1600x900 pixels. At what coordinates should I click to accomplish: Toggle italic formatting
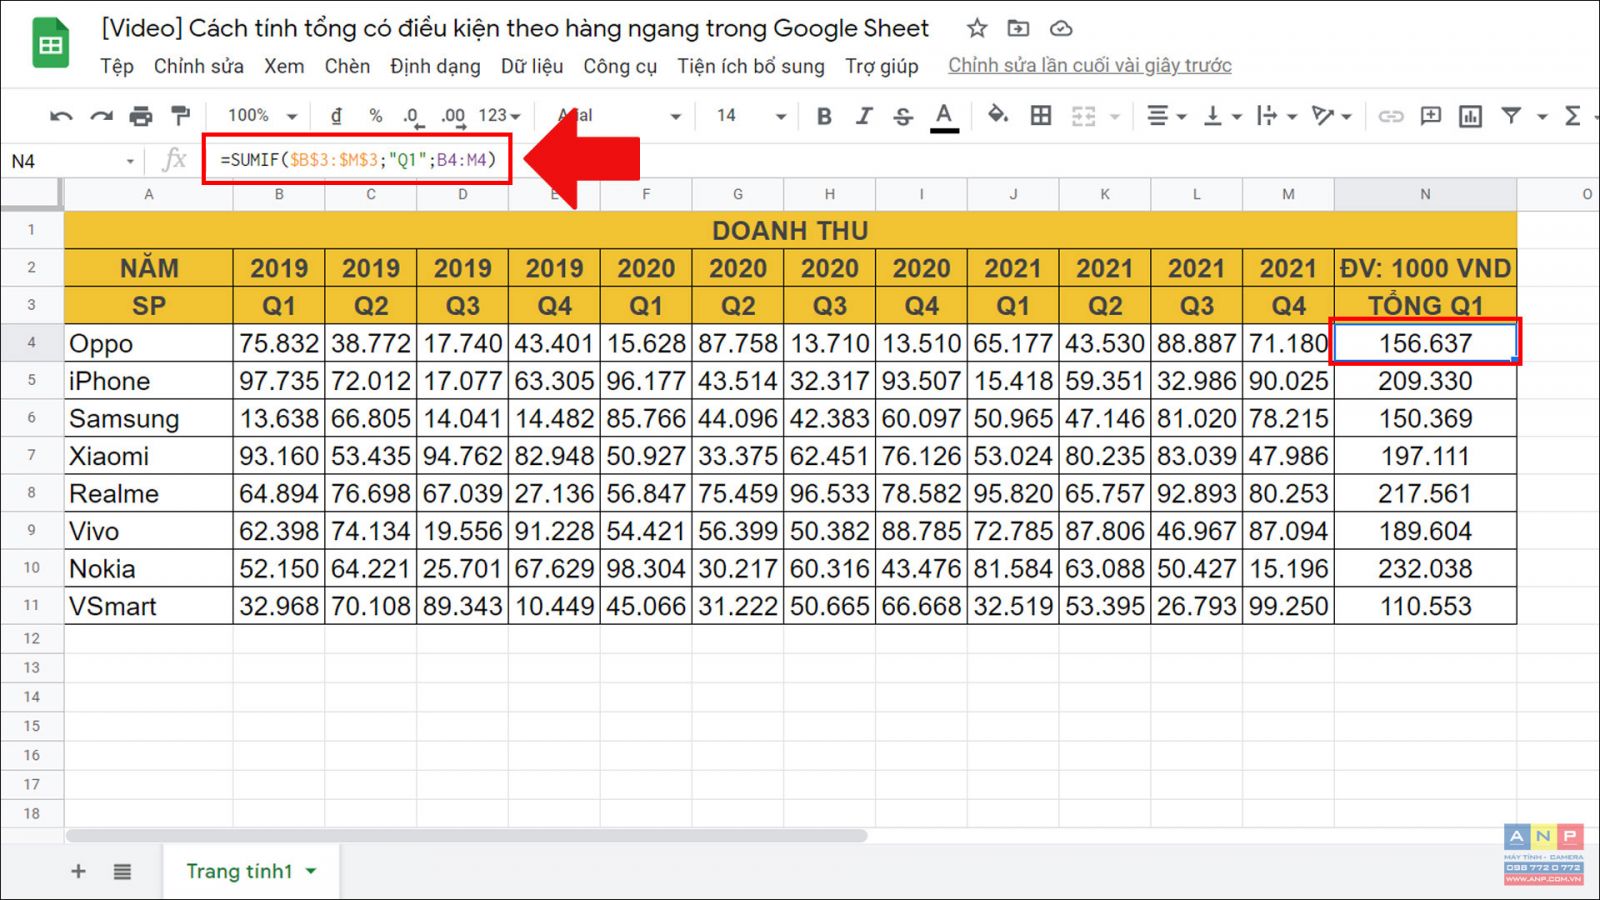tap(864, 116)
